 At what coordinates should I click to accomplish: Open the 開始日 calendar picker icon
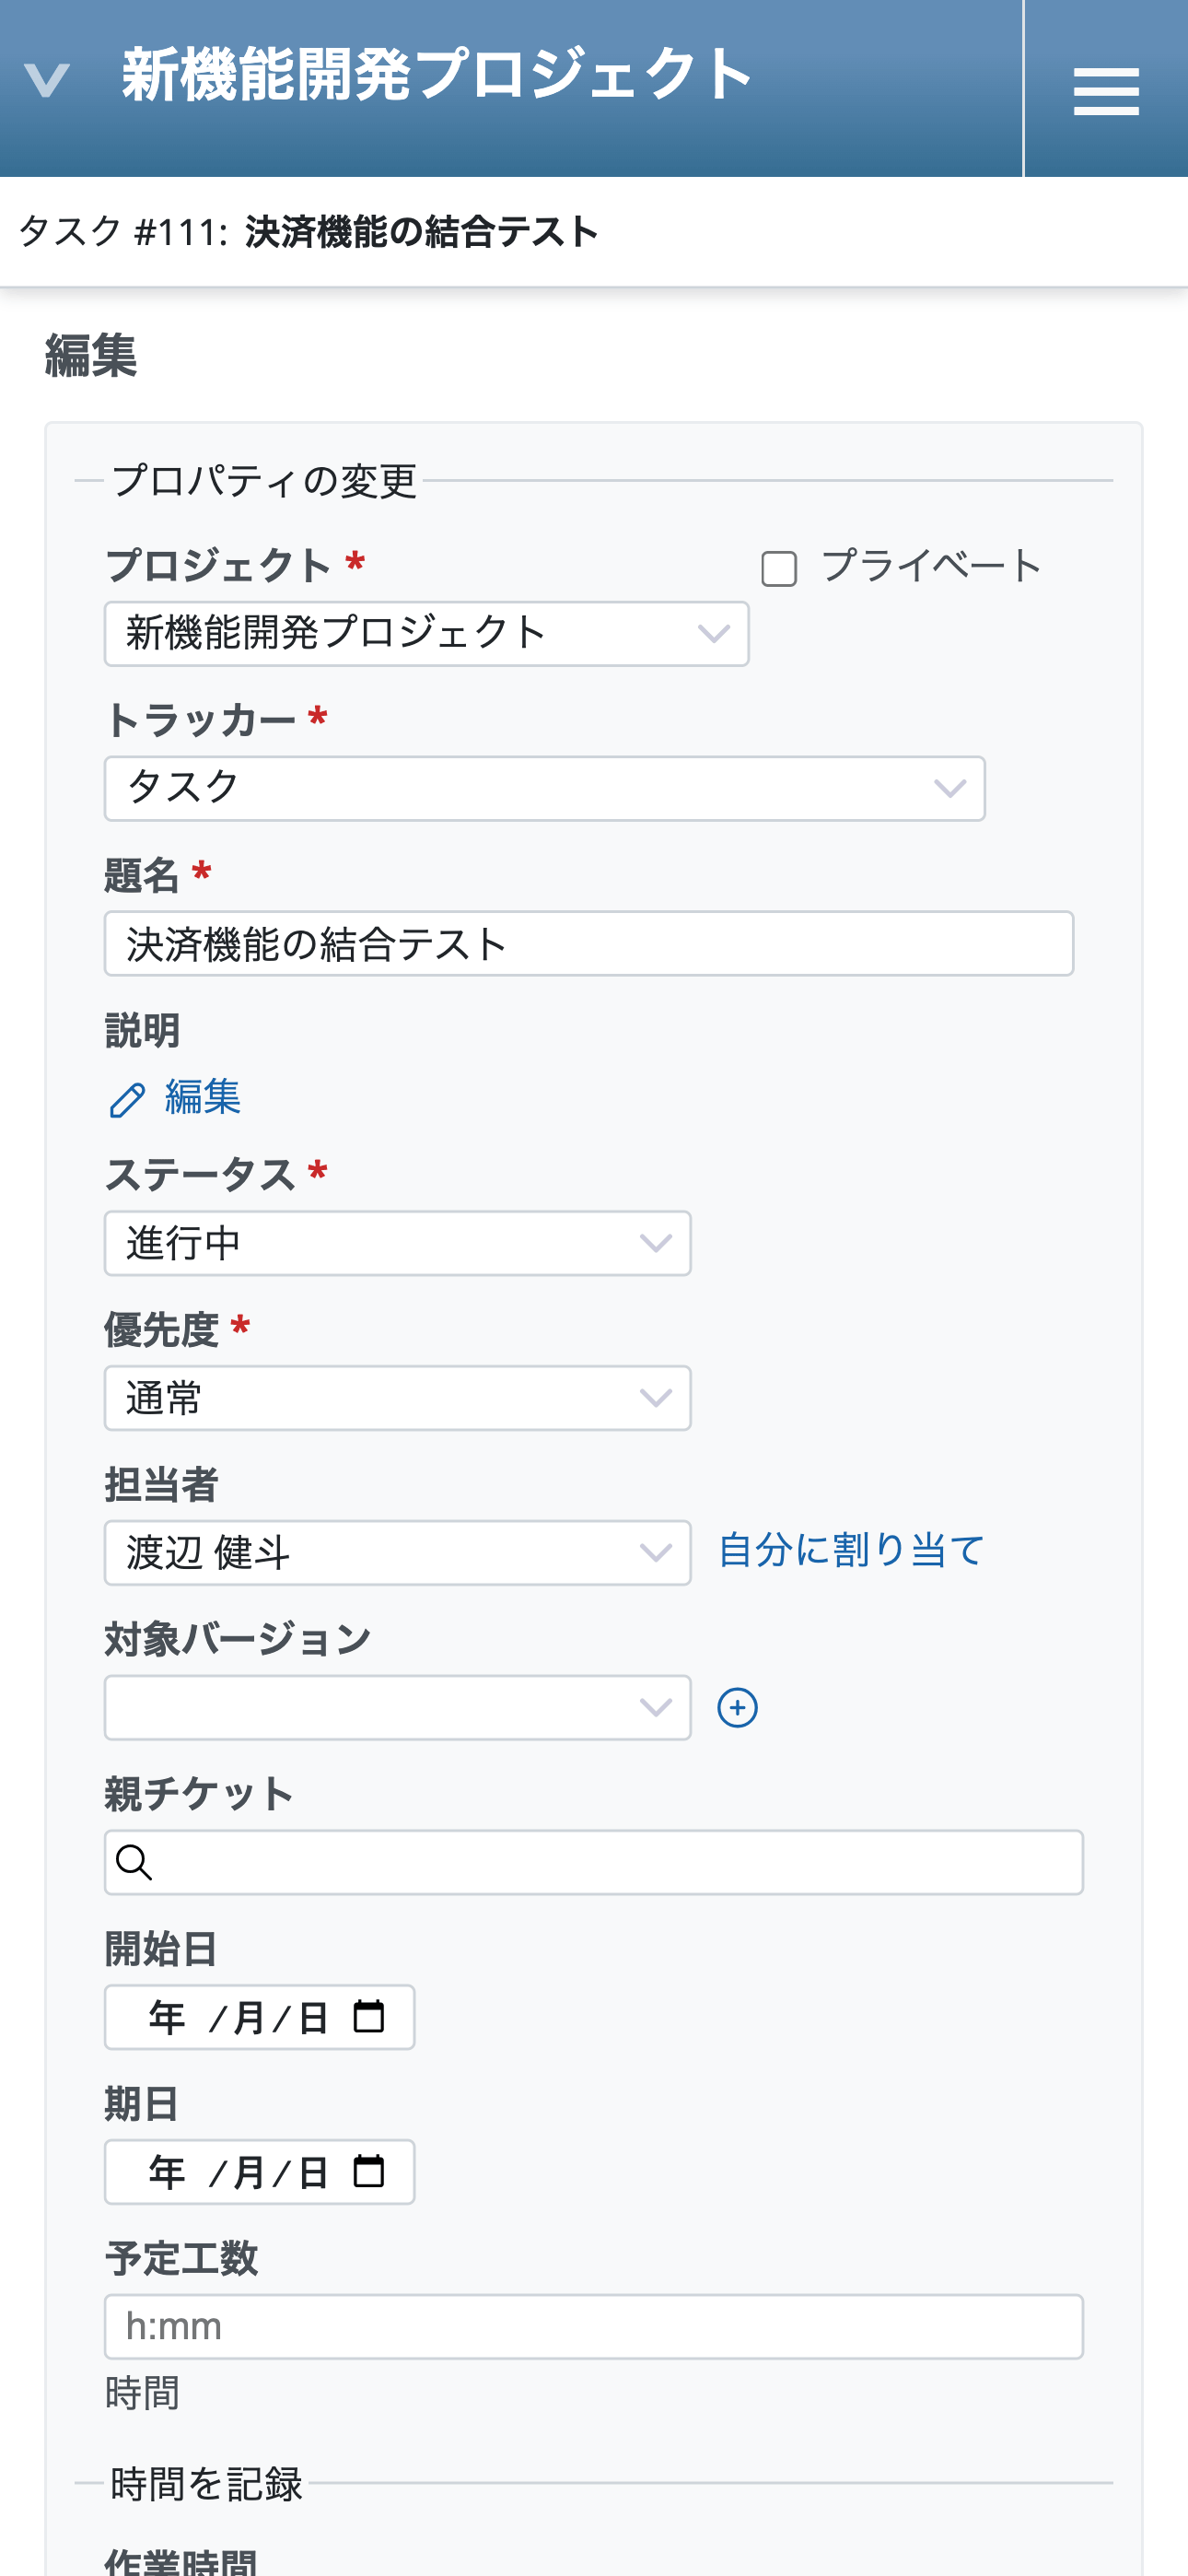[369, 2017]
